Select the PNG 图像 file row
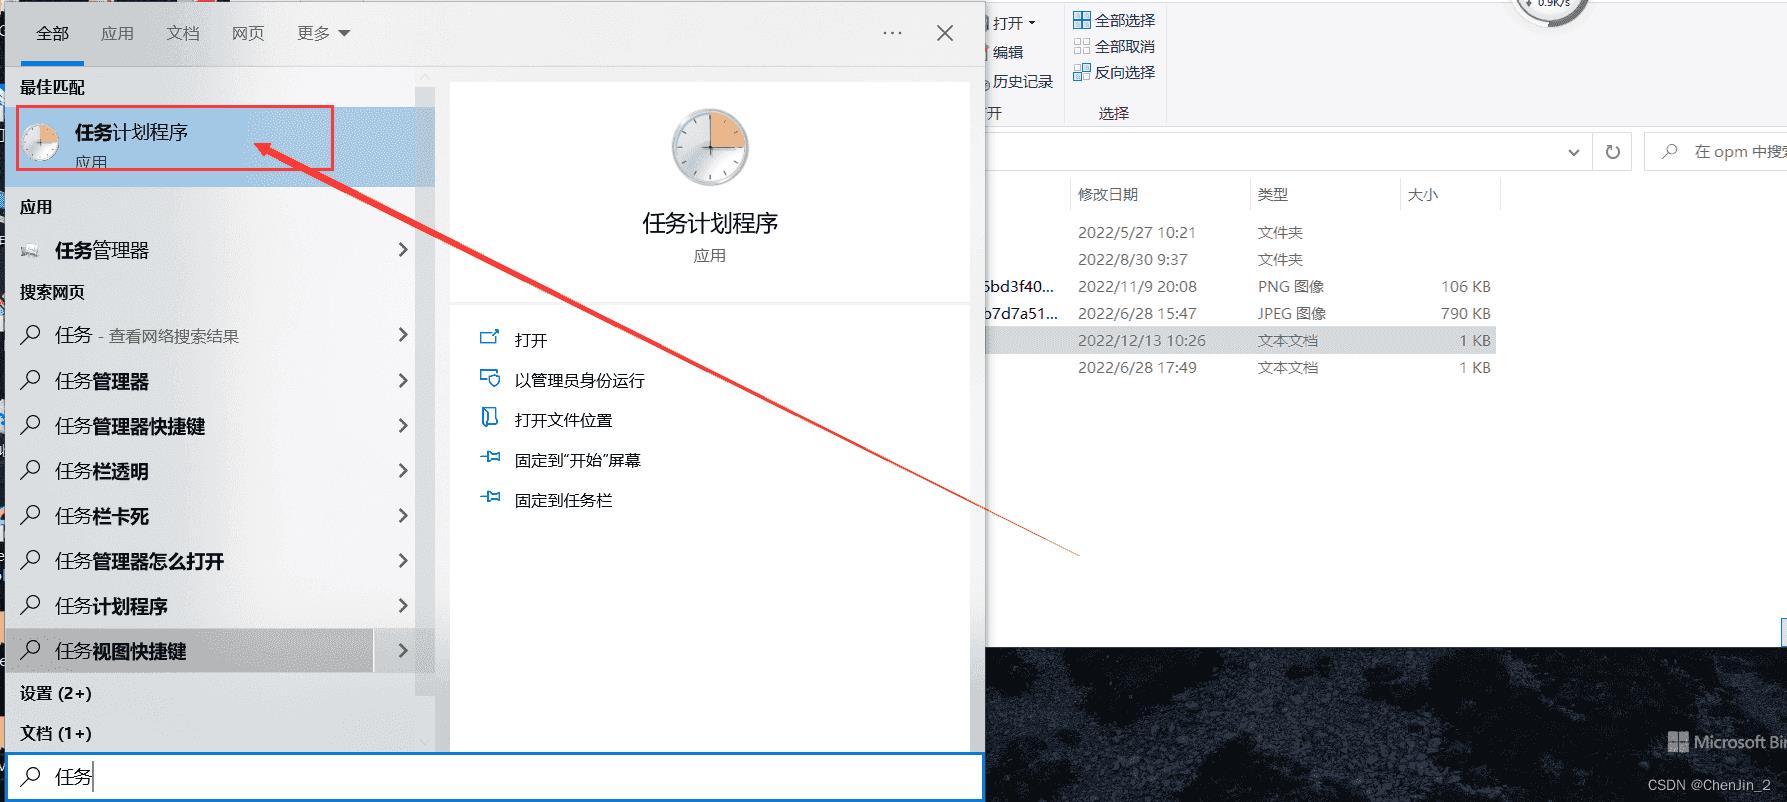Image resolution: width=1787 pixels, height=802 pixels. [x=1240, y=286]
